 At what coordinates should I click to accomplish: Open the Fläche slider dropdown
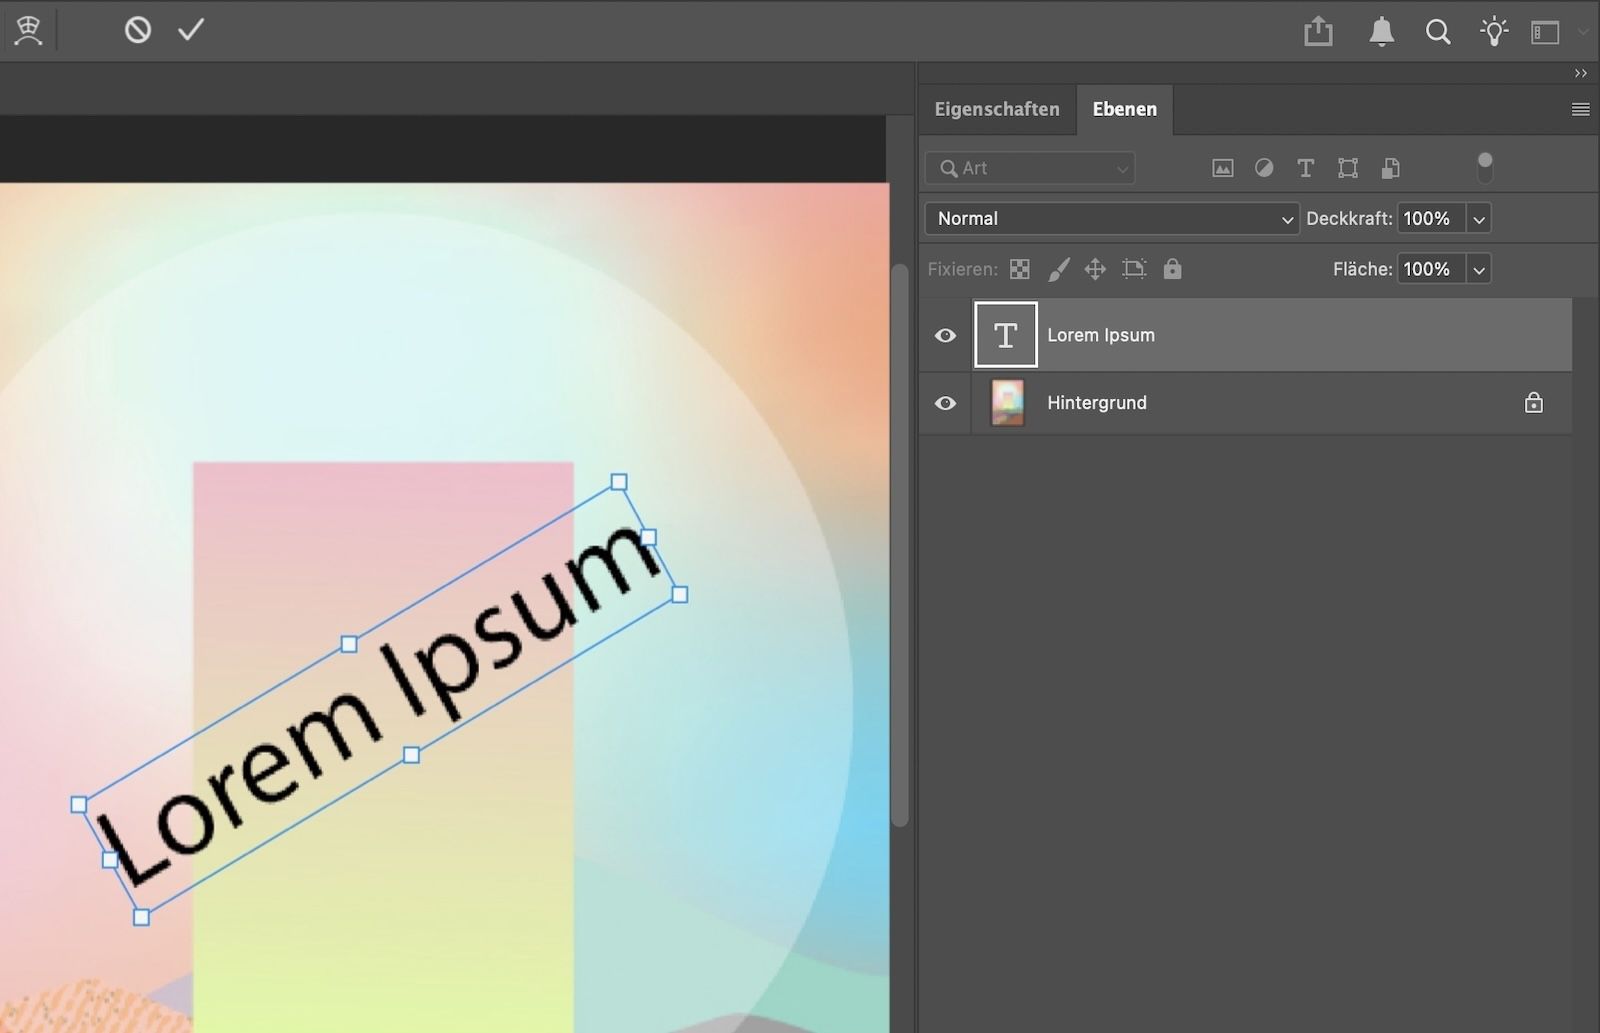tap(1479, 269)
